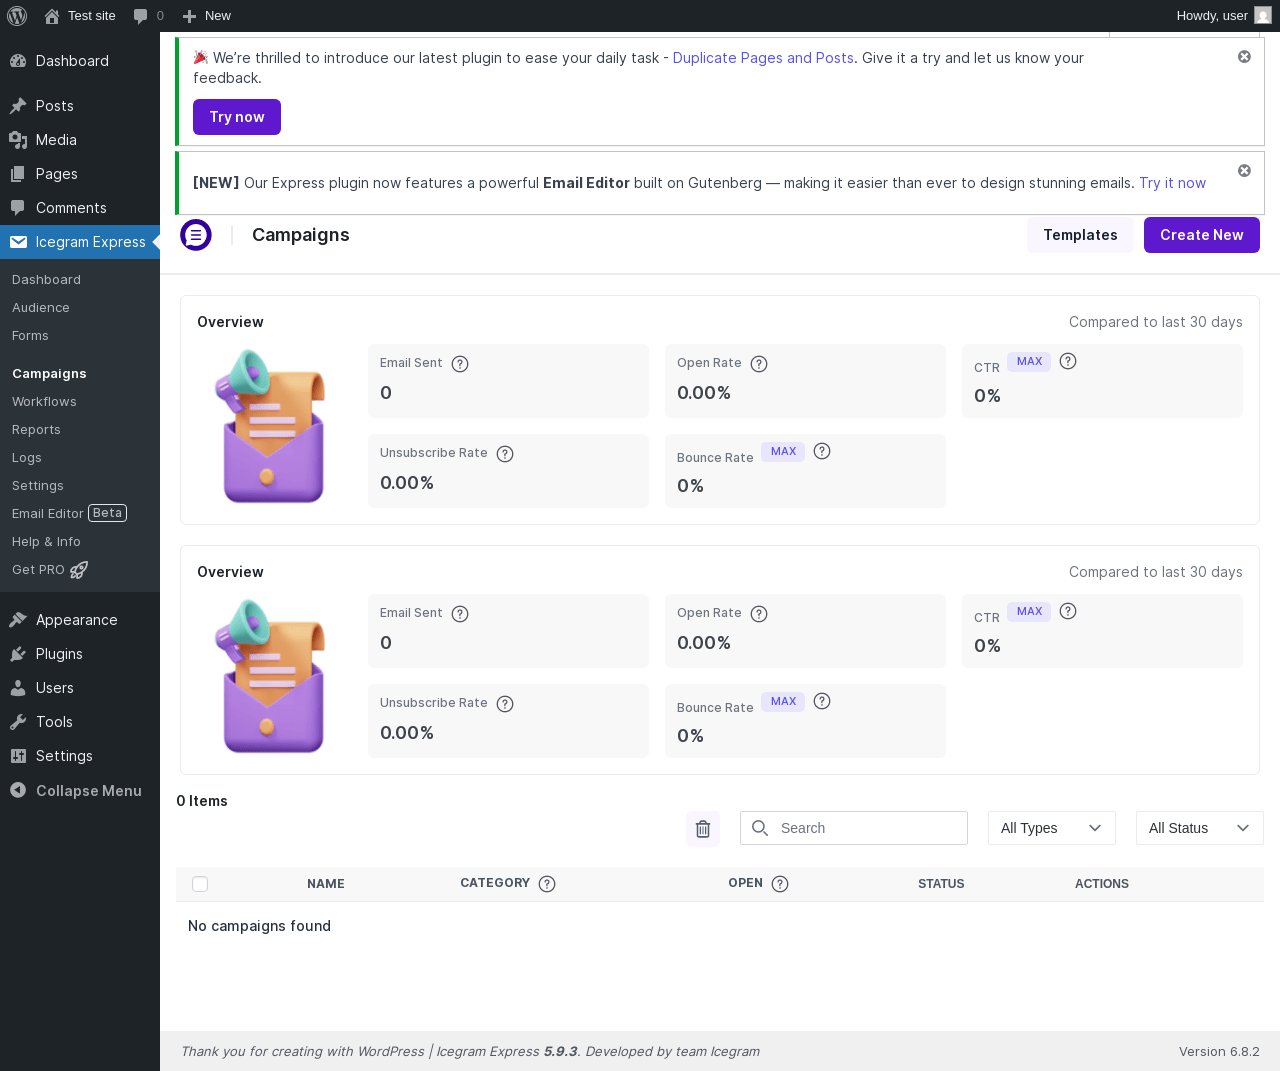The height and width of the screenshot is (1071, 1280).
Task: Open the Duplicate Pages and Posts link
Action: point(763,58)
